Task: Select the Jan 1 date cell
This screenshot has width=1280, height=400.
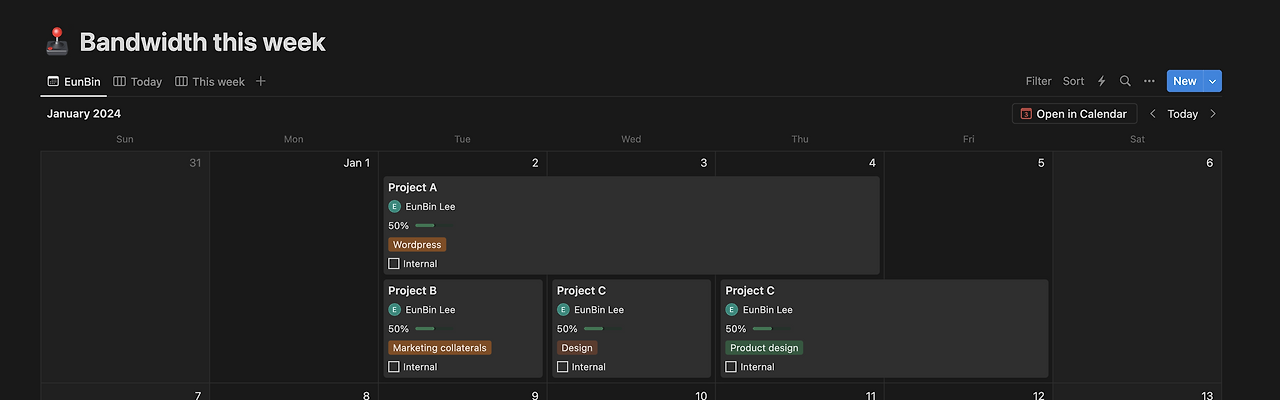Action: click(x=293, y=266)
